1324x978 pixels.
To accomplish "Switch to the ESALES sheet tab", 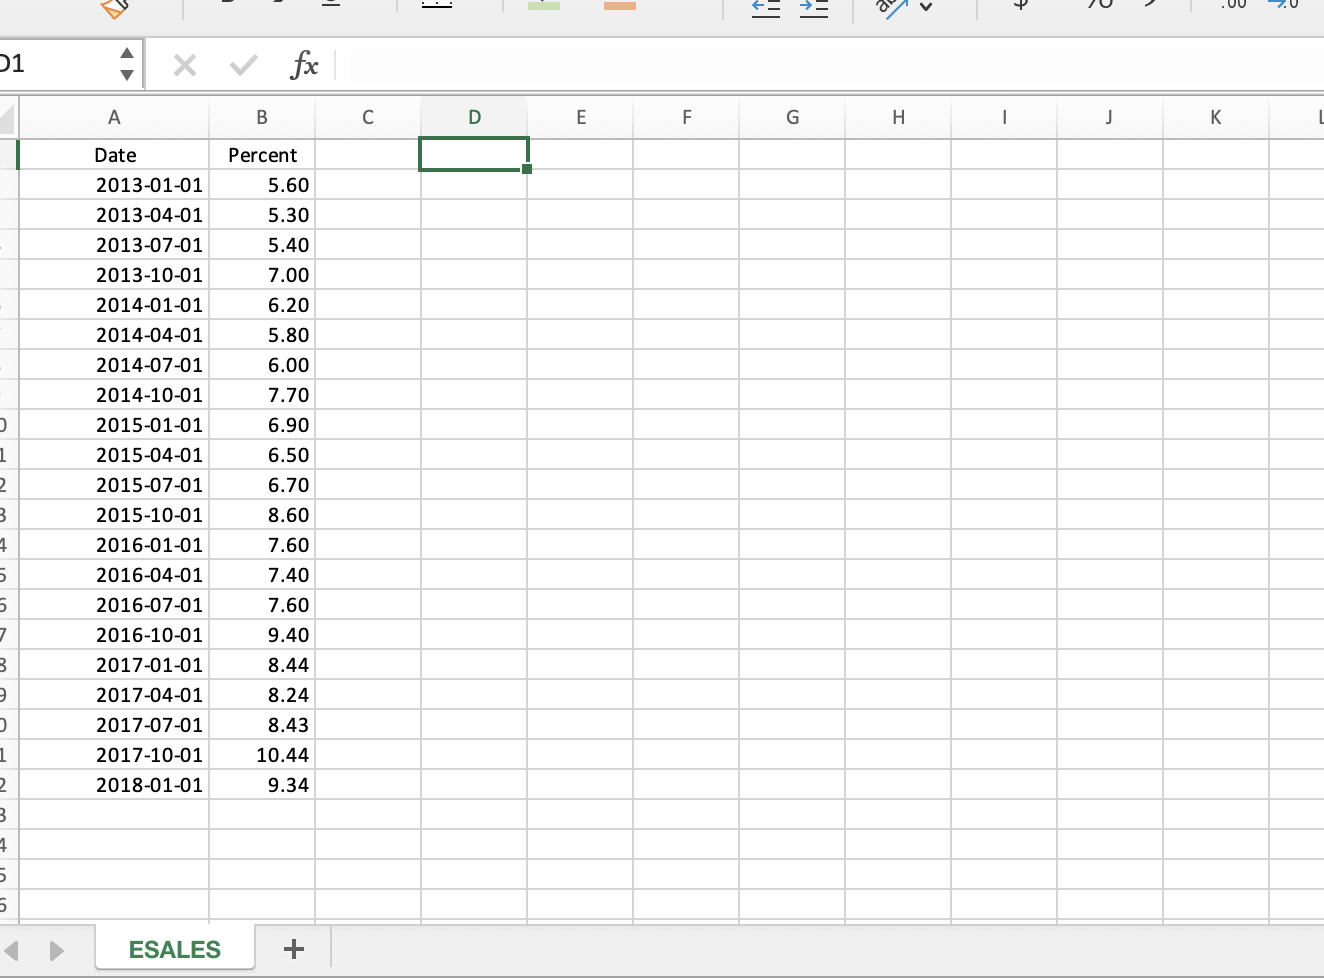I will click(x=175, y=949).
